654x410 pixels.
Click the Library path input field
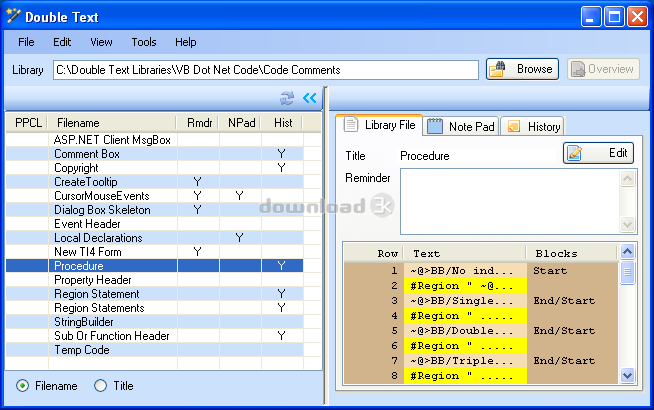pyautogui.click(x=266, y=70)
